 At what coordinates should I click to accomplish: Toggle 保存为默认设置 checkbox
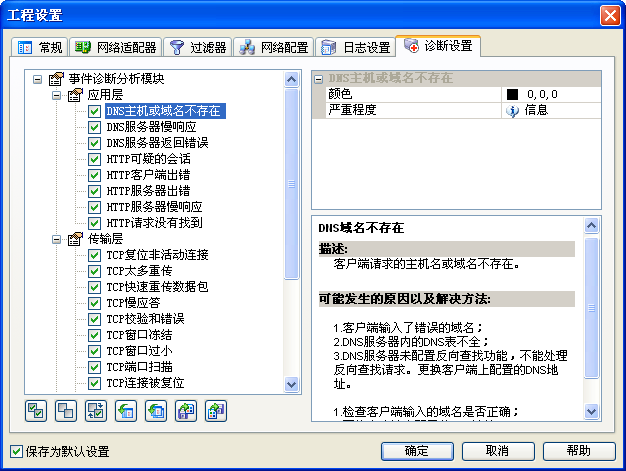tap(16, 451)
